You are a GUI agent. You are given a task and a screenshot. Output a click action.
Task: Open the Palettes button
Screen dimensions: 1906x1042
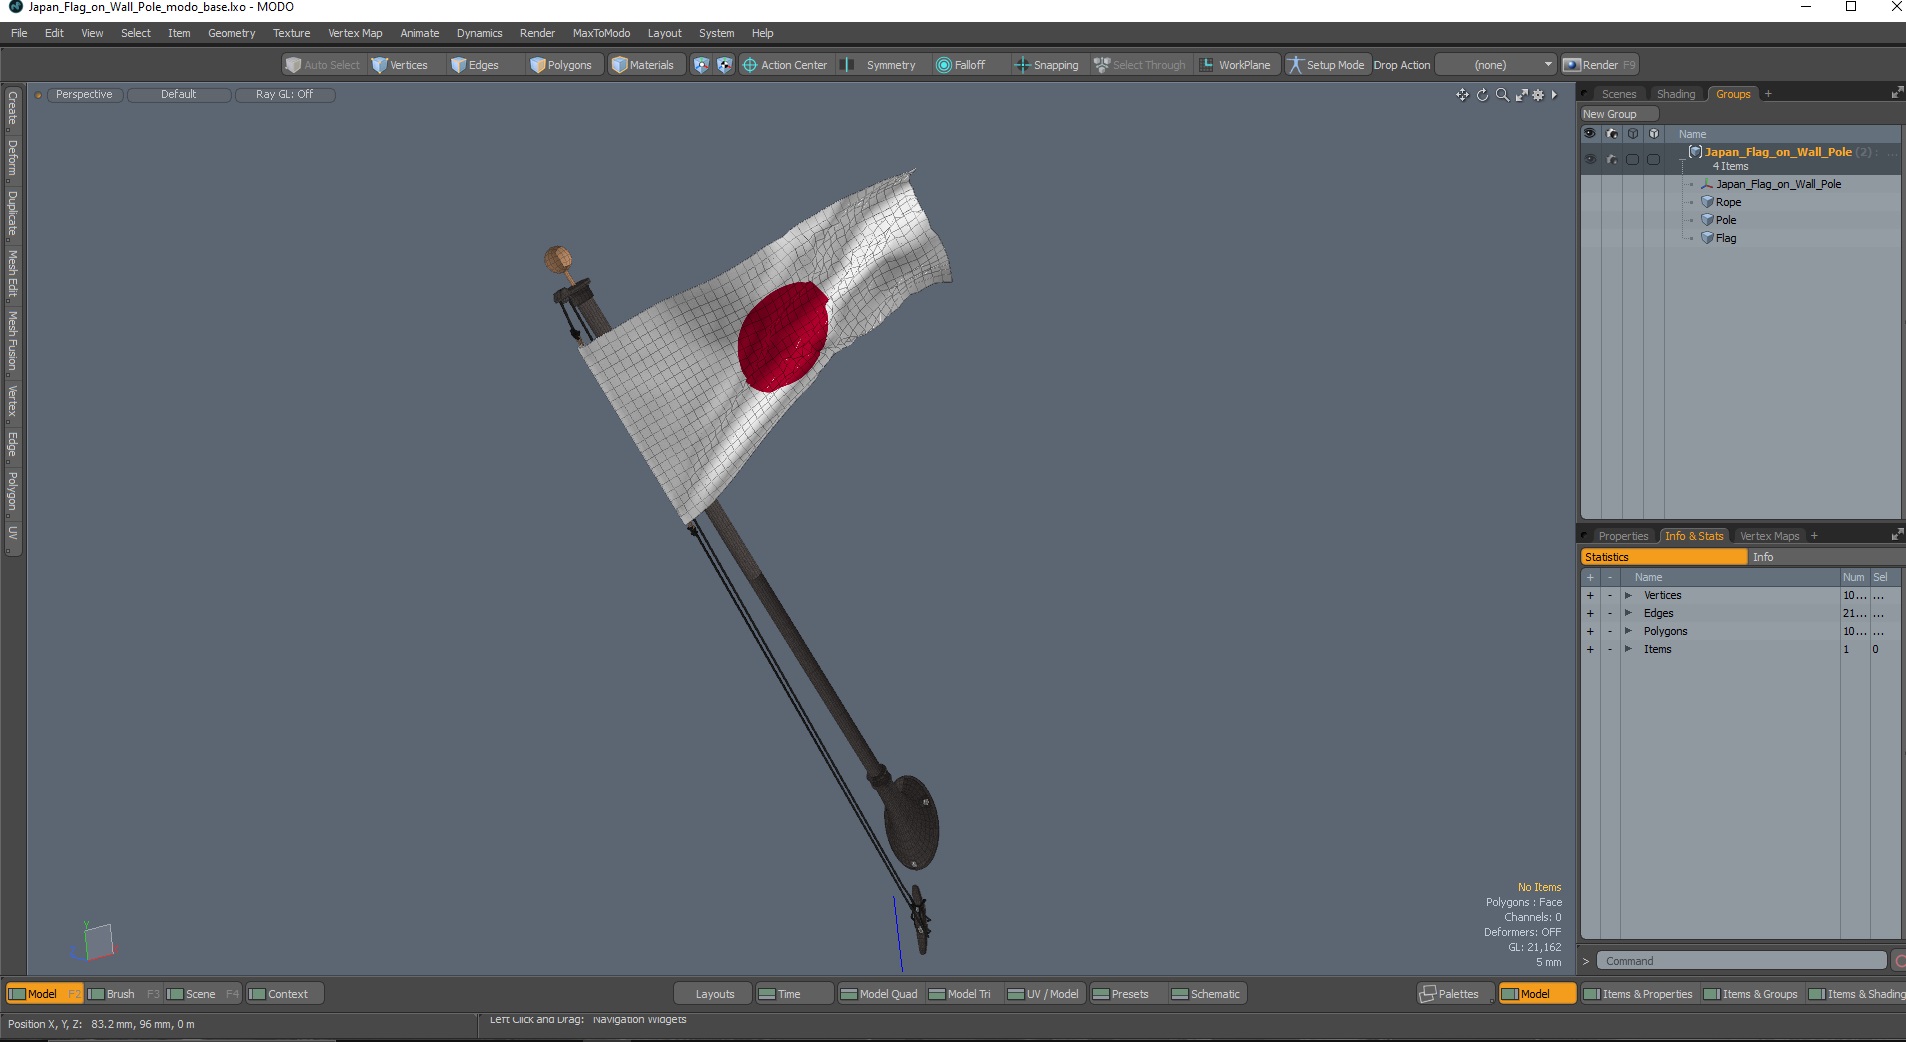pos(1456,994)
